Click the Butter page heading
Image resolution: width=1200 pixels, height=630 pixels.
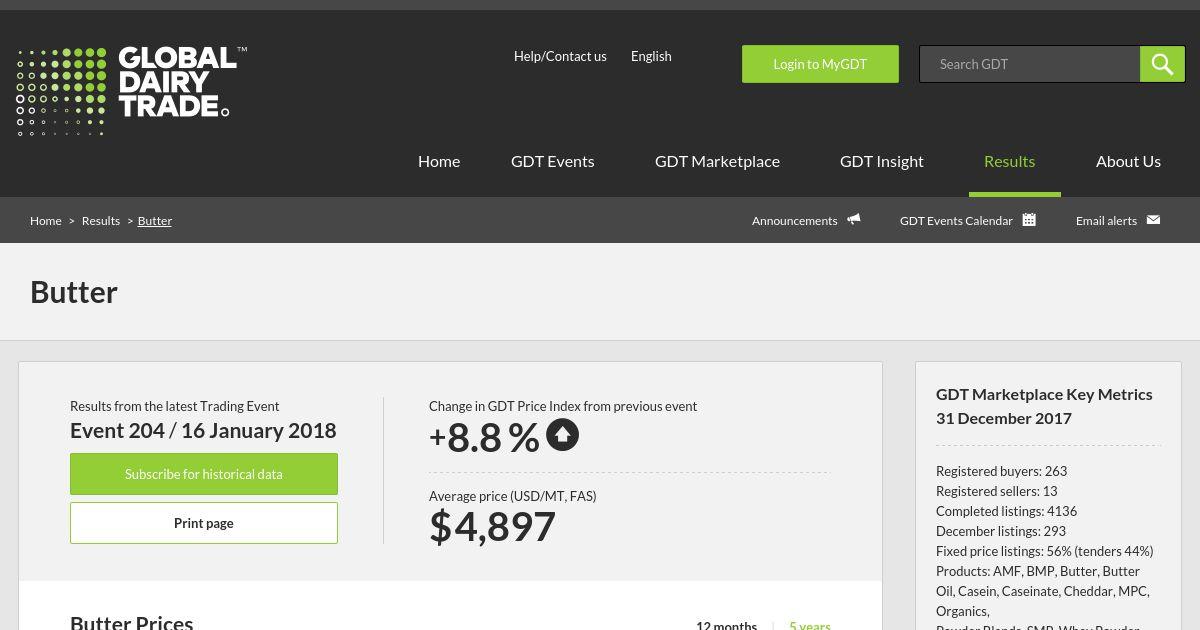(x=74, y=292)
